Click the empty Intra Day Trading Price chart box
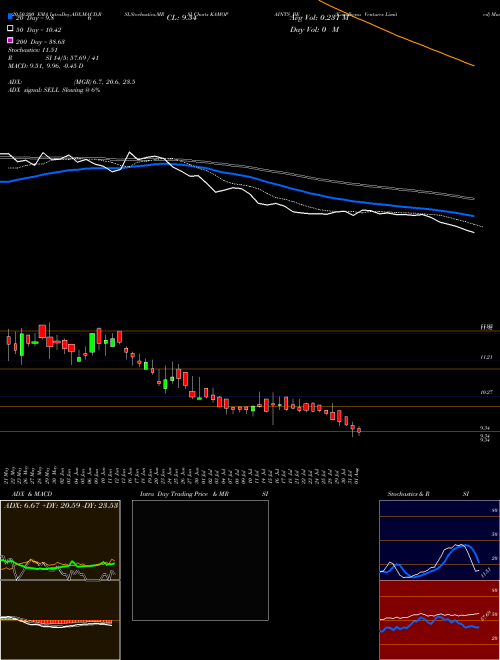Image resolution: width=500 pixels, height=660 pixels. [x=200, y=560]
